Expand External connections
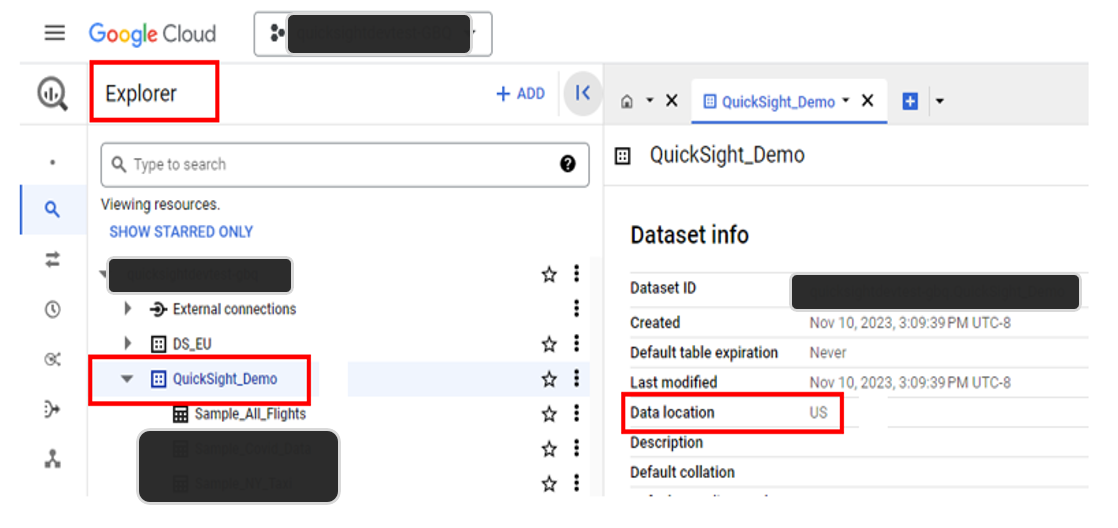 point(128,309)
